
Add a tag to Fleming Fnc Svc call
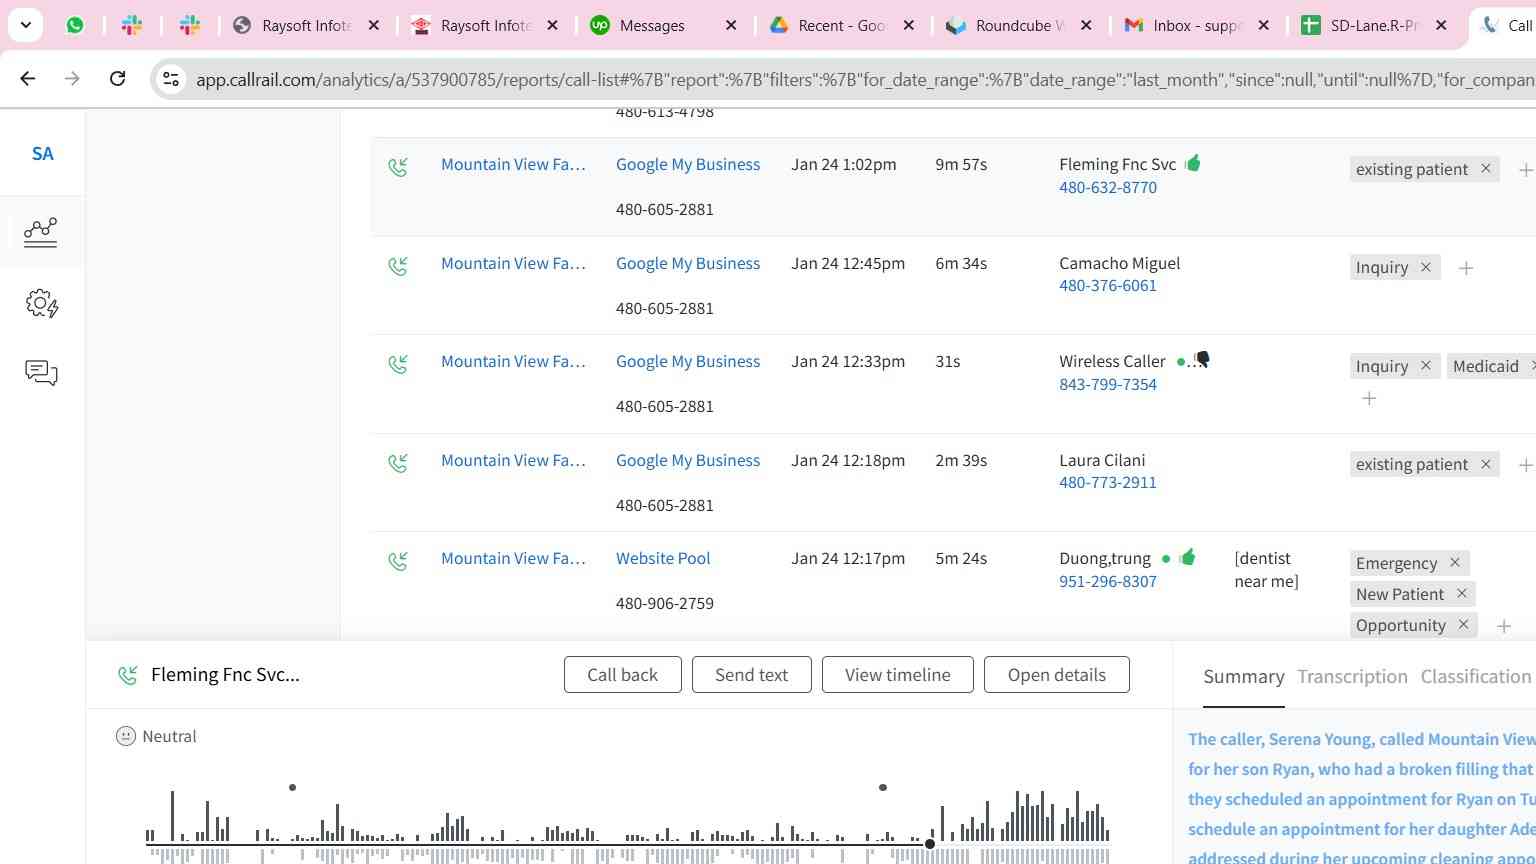1525,170
